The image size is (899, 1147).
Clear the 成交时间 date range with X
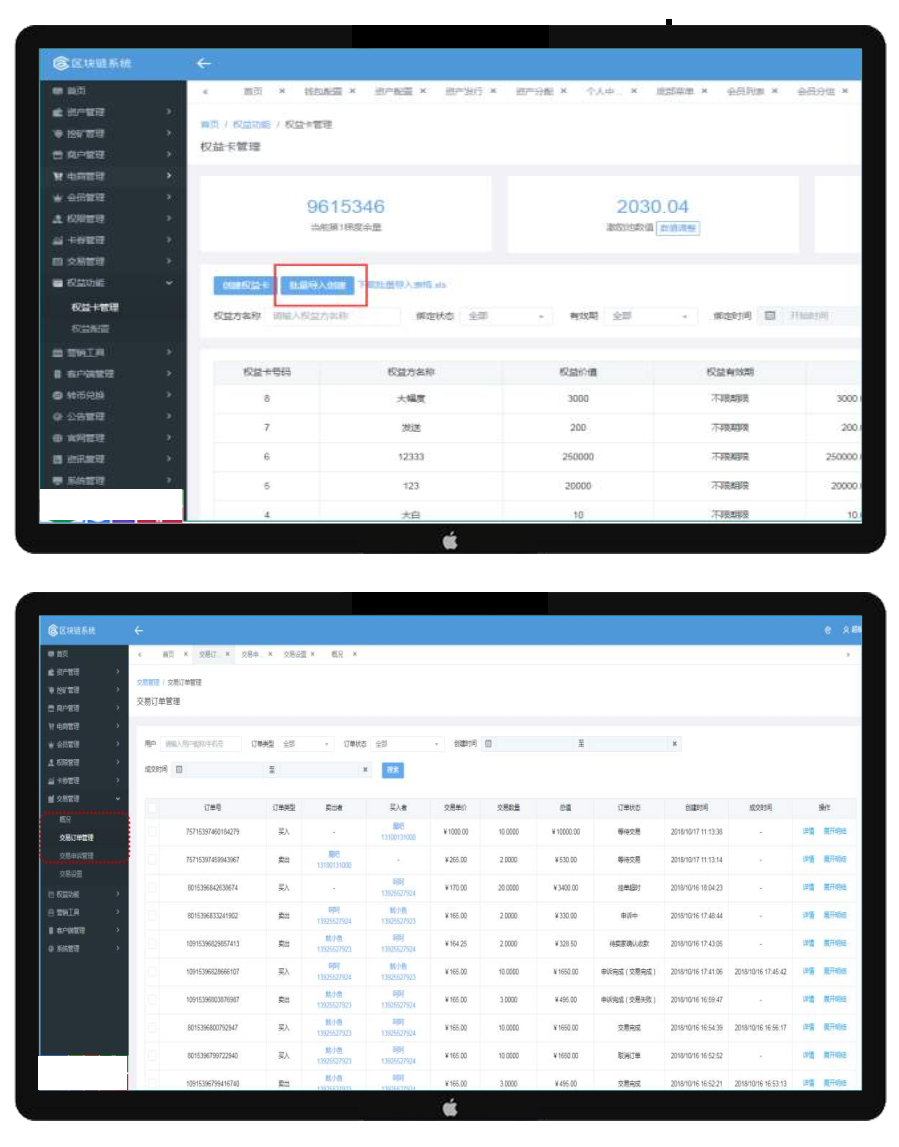click(365, 770)
